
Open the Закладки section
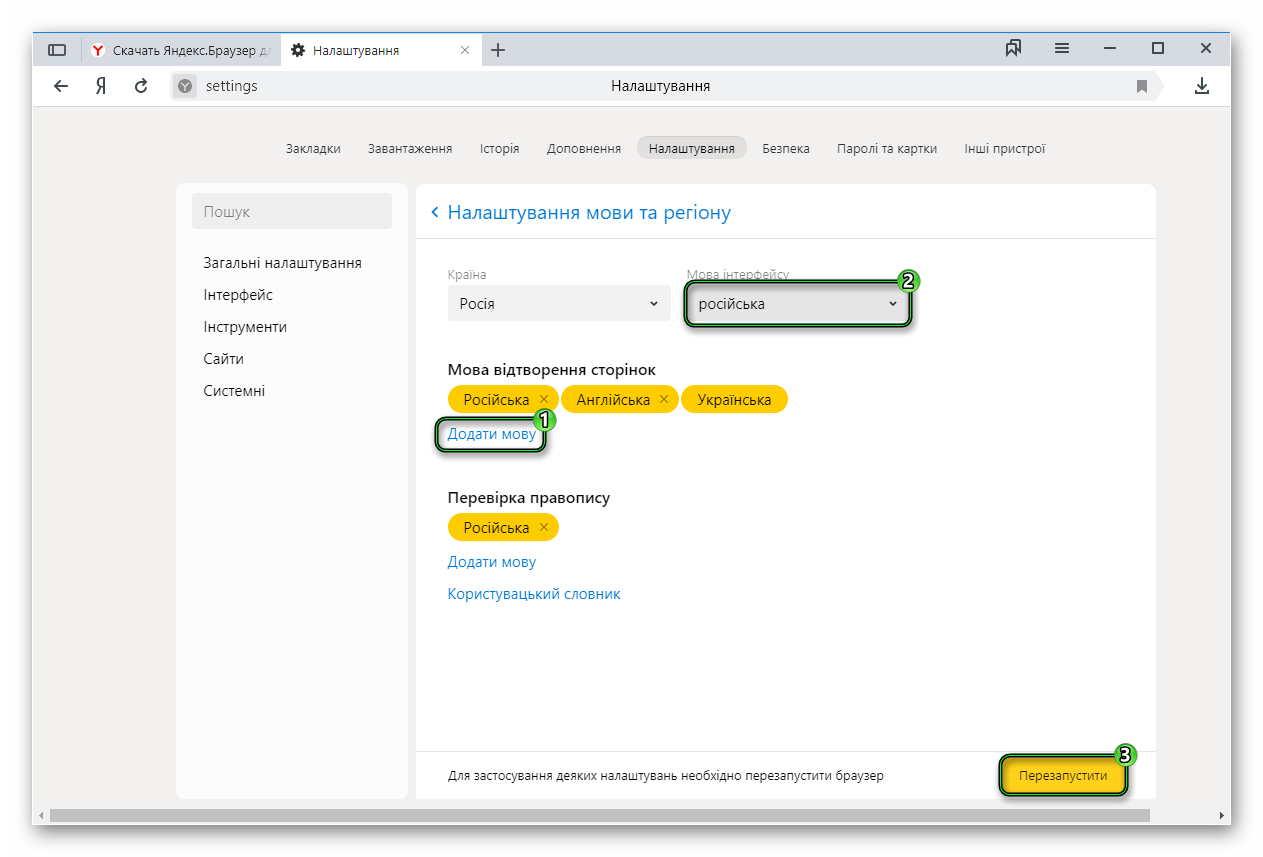point(313,148)
